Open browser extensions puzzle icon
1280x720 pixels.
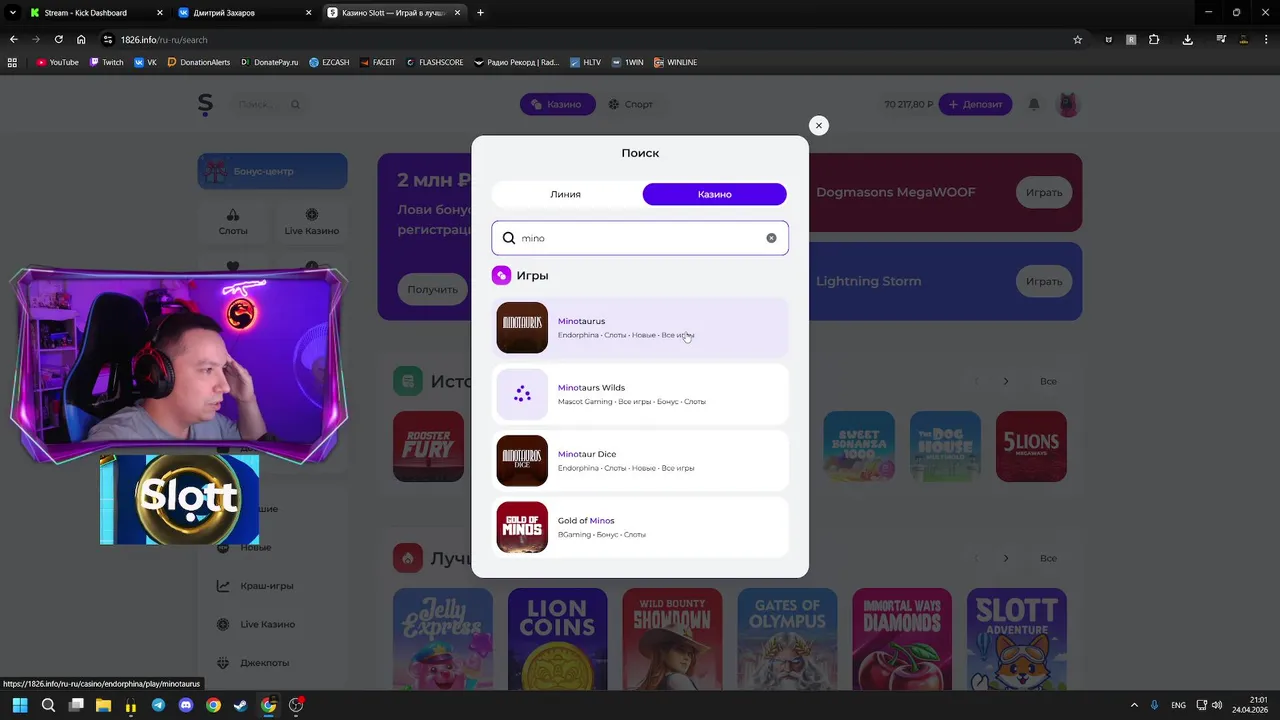[1154, 40]
